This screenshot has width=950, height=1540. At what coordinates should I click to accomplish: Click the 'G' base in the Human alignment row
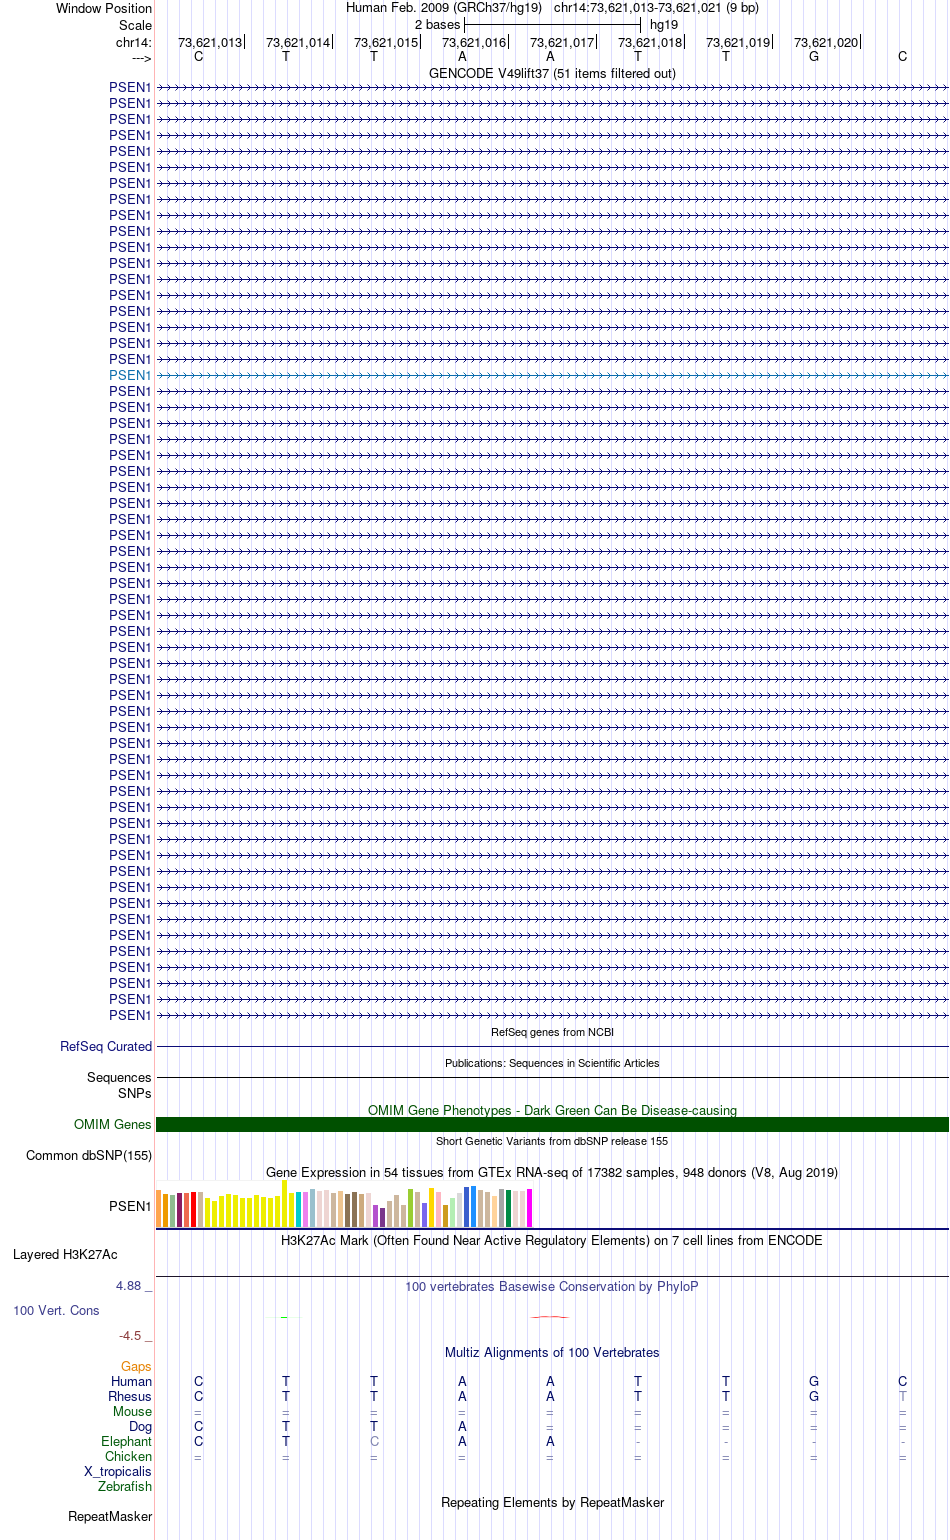pyautogui.click(x=814, y=1381)
